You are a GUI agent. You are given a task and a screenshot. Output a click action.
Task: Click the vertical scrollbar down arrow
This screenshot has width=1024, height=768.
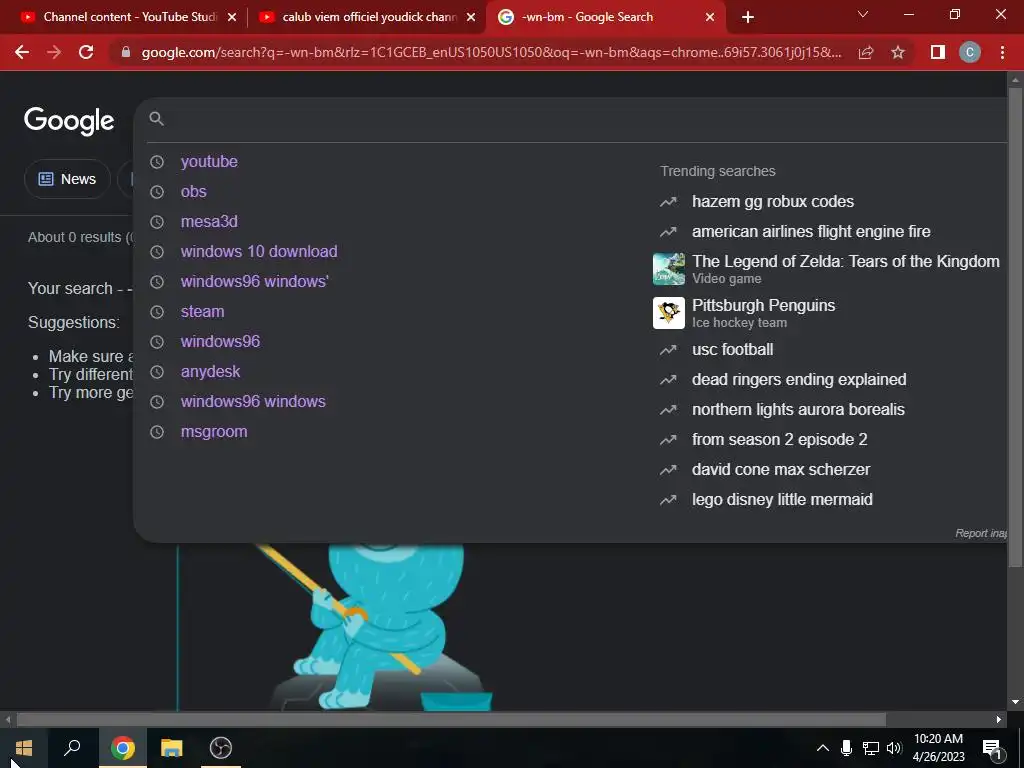click(x=1015, y=703)
